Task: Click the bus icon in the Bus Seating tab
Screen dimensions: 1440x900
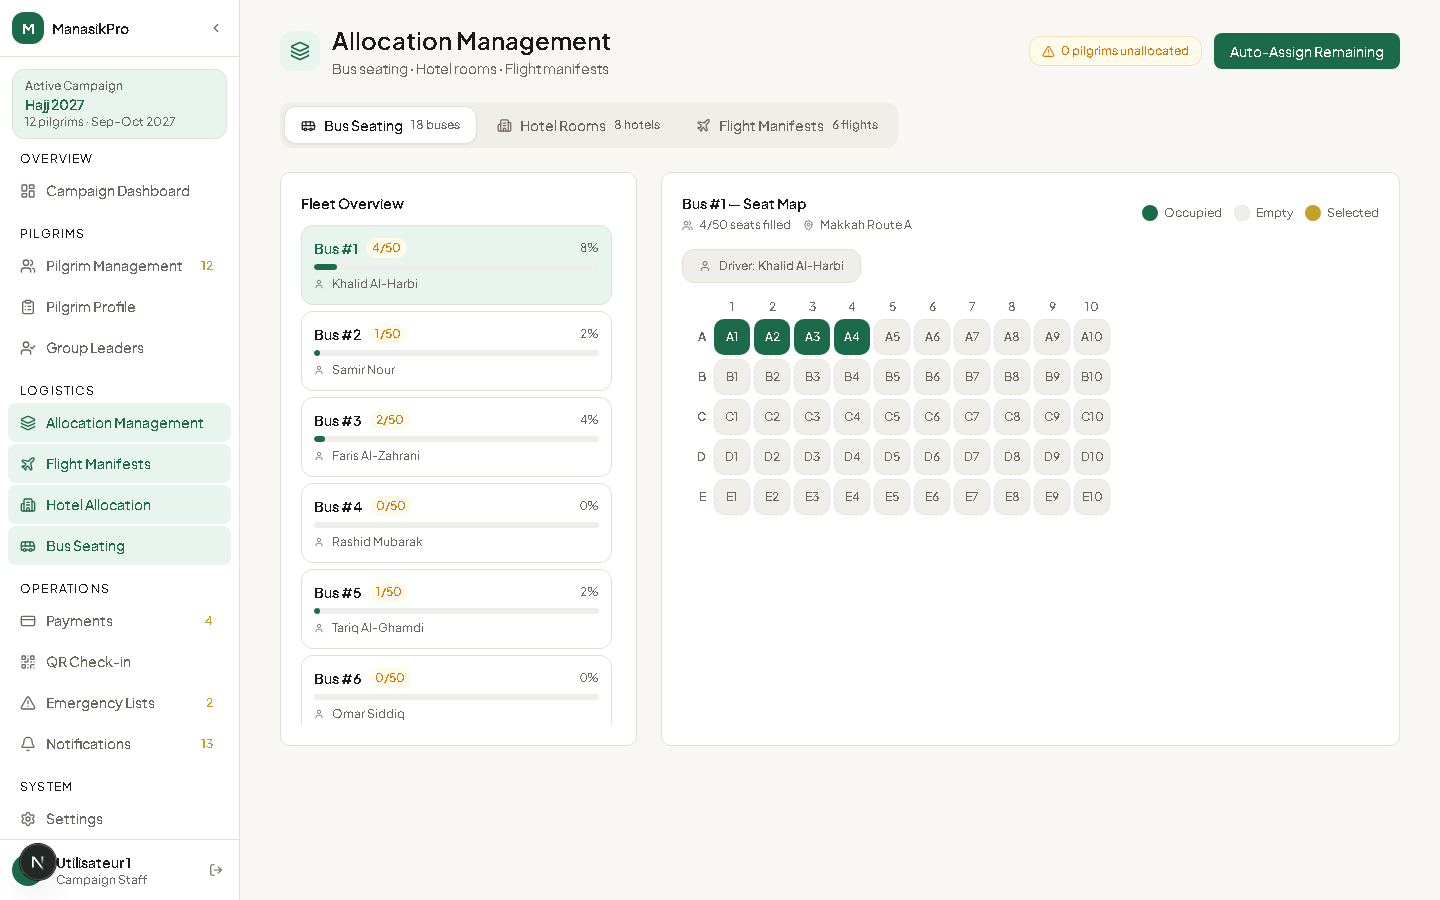Action: tap(308, 126)
